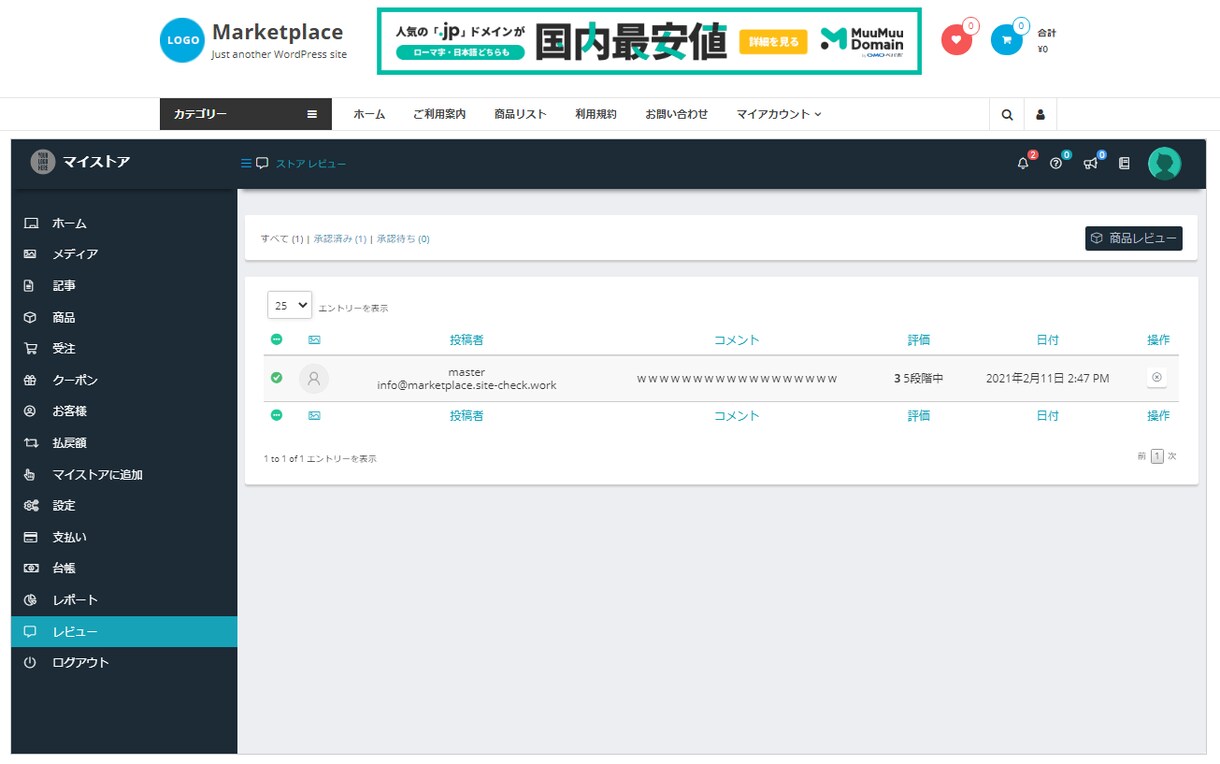
Task: Click the MuuMuu Domain banner ad
Action: coord(649,41)
